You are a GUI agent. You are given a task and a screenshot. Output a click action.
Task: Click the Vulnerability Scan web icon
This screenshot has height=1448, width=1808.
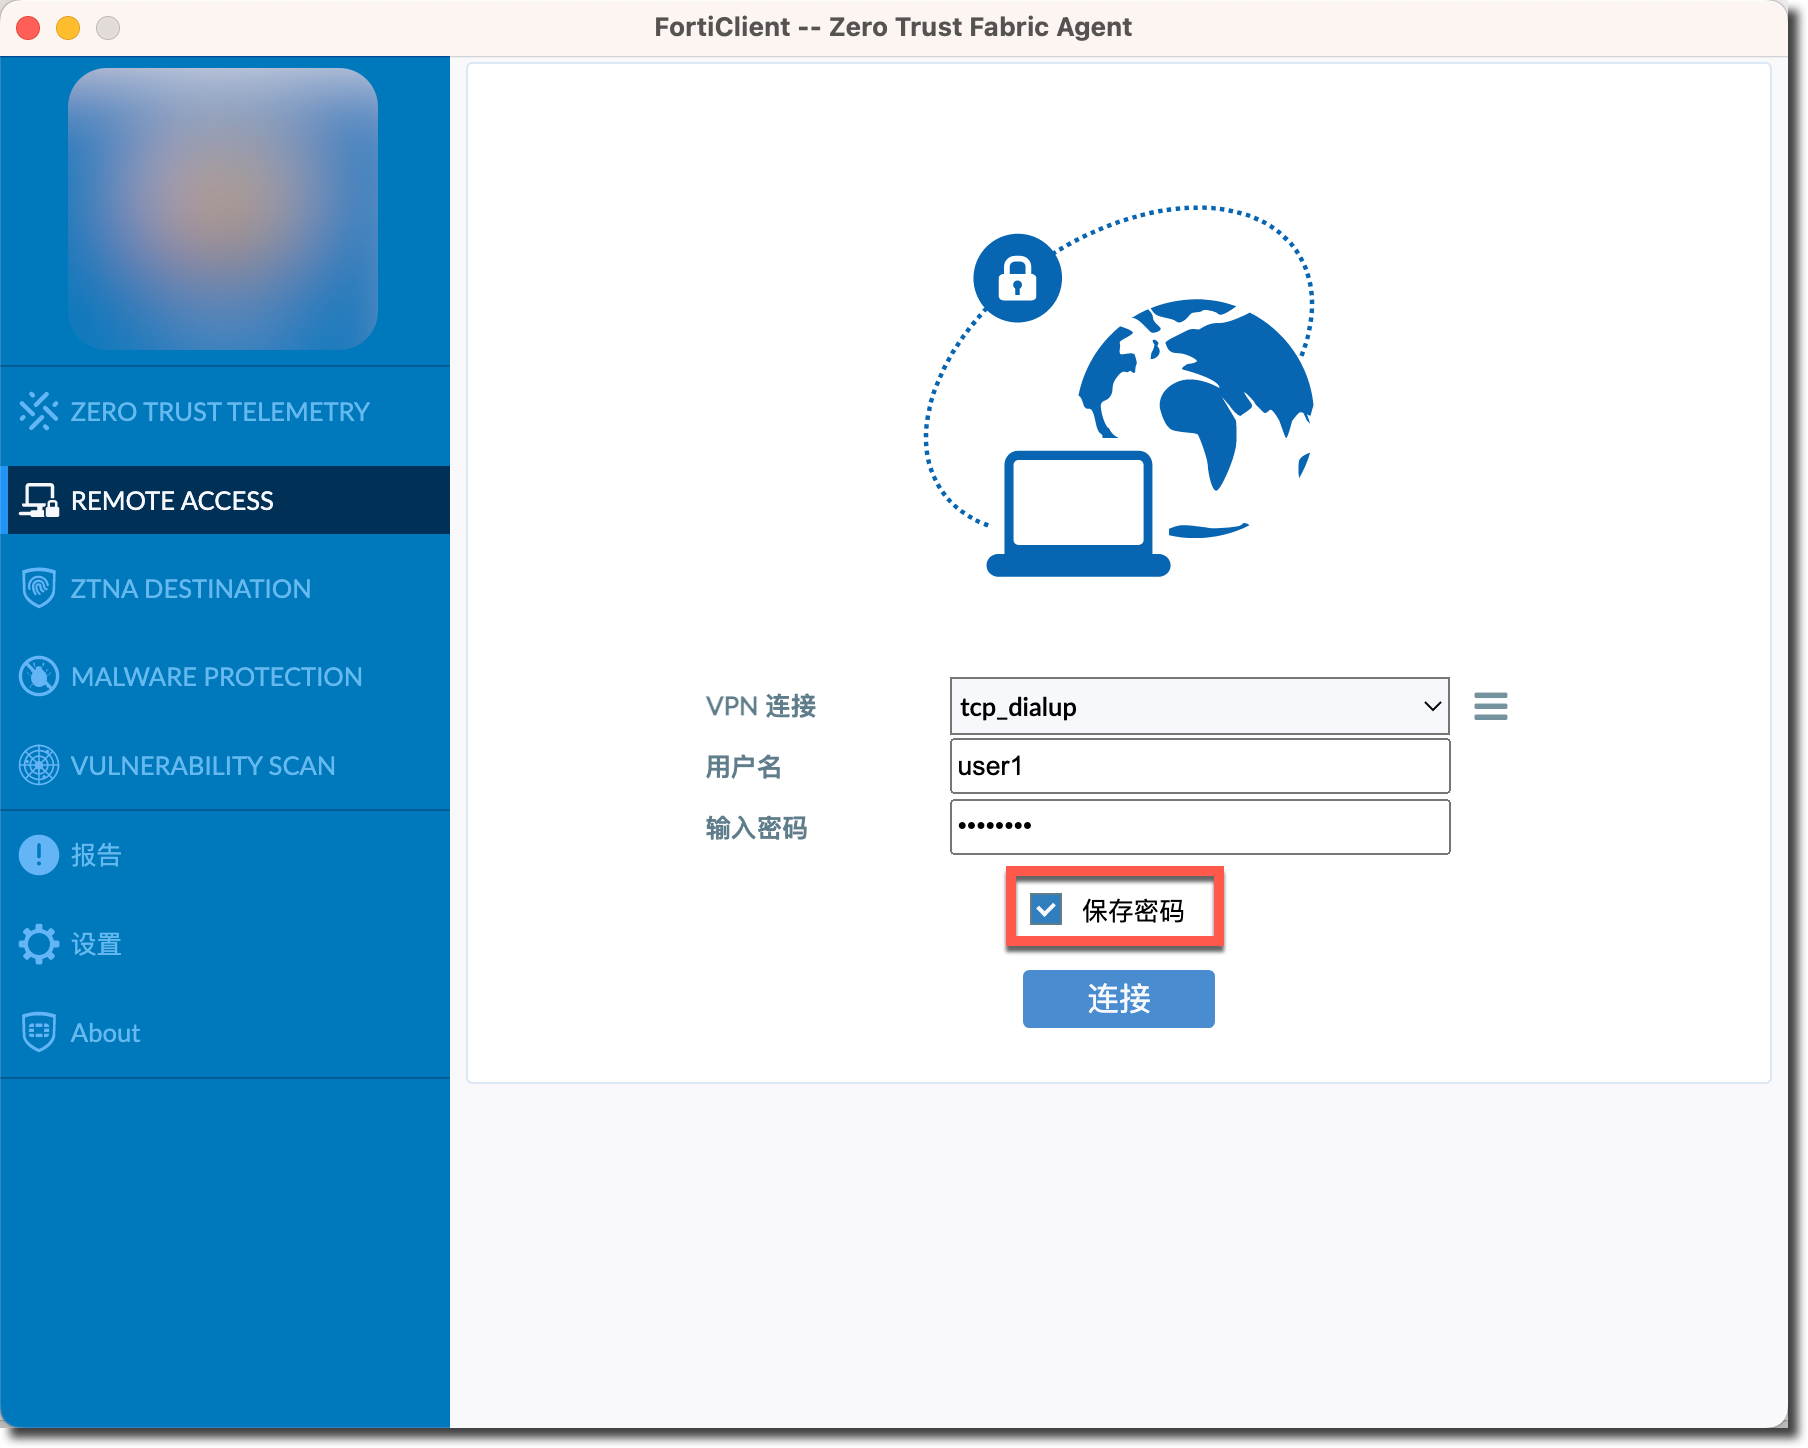(x=39, y=765)
